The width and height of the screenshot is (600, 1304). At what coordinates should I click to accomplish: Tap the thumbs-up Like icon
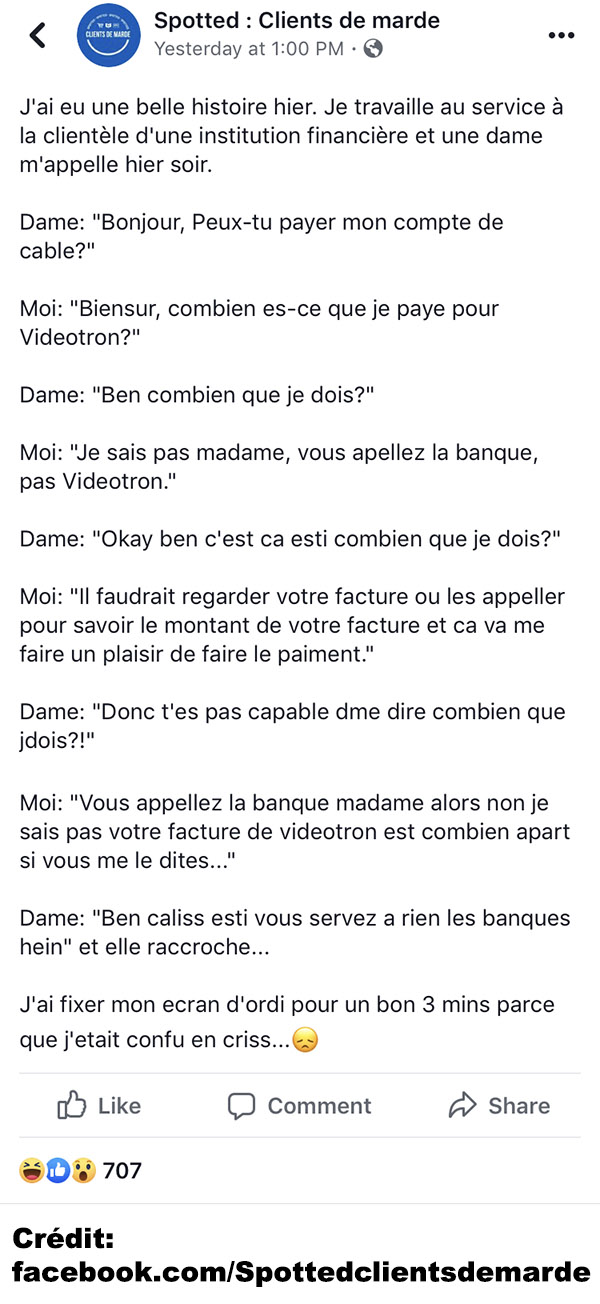tap(72, 1105)
